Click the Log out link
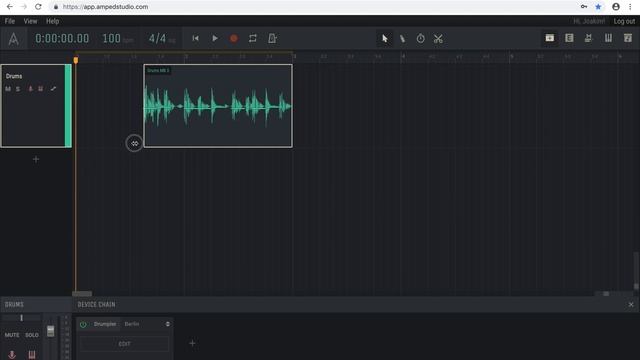640x360 pixels. click(x=624, y=21)
